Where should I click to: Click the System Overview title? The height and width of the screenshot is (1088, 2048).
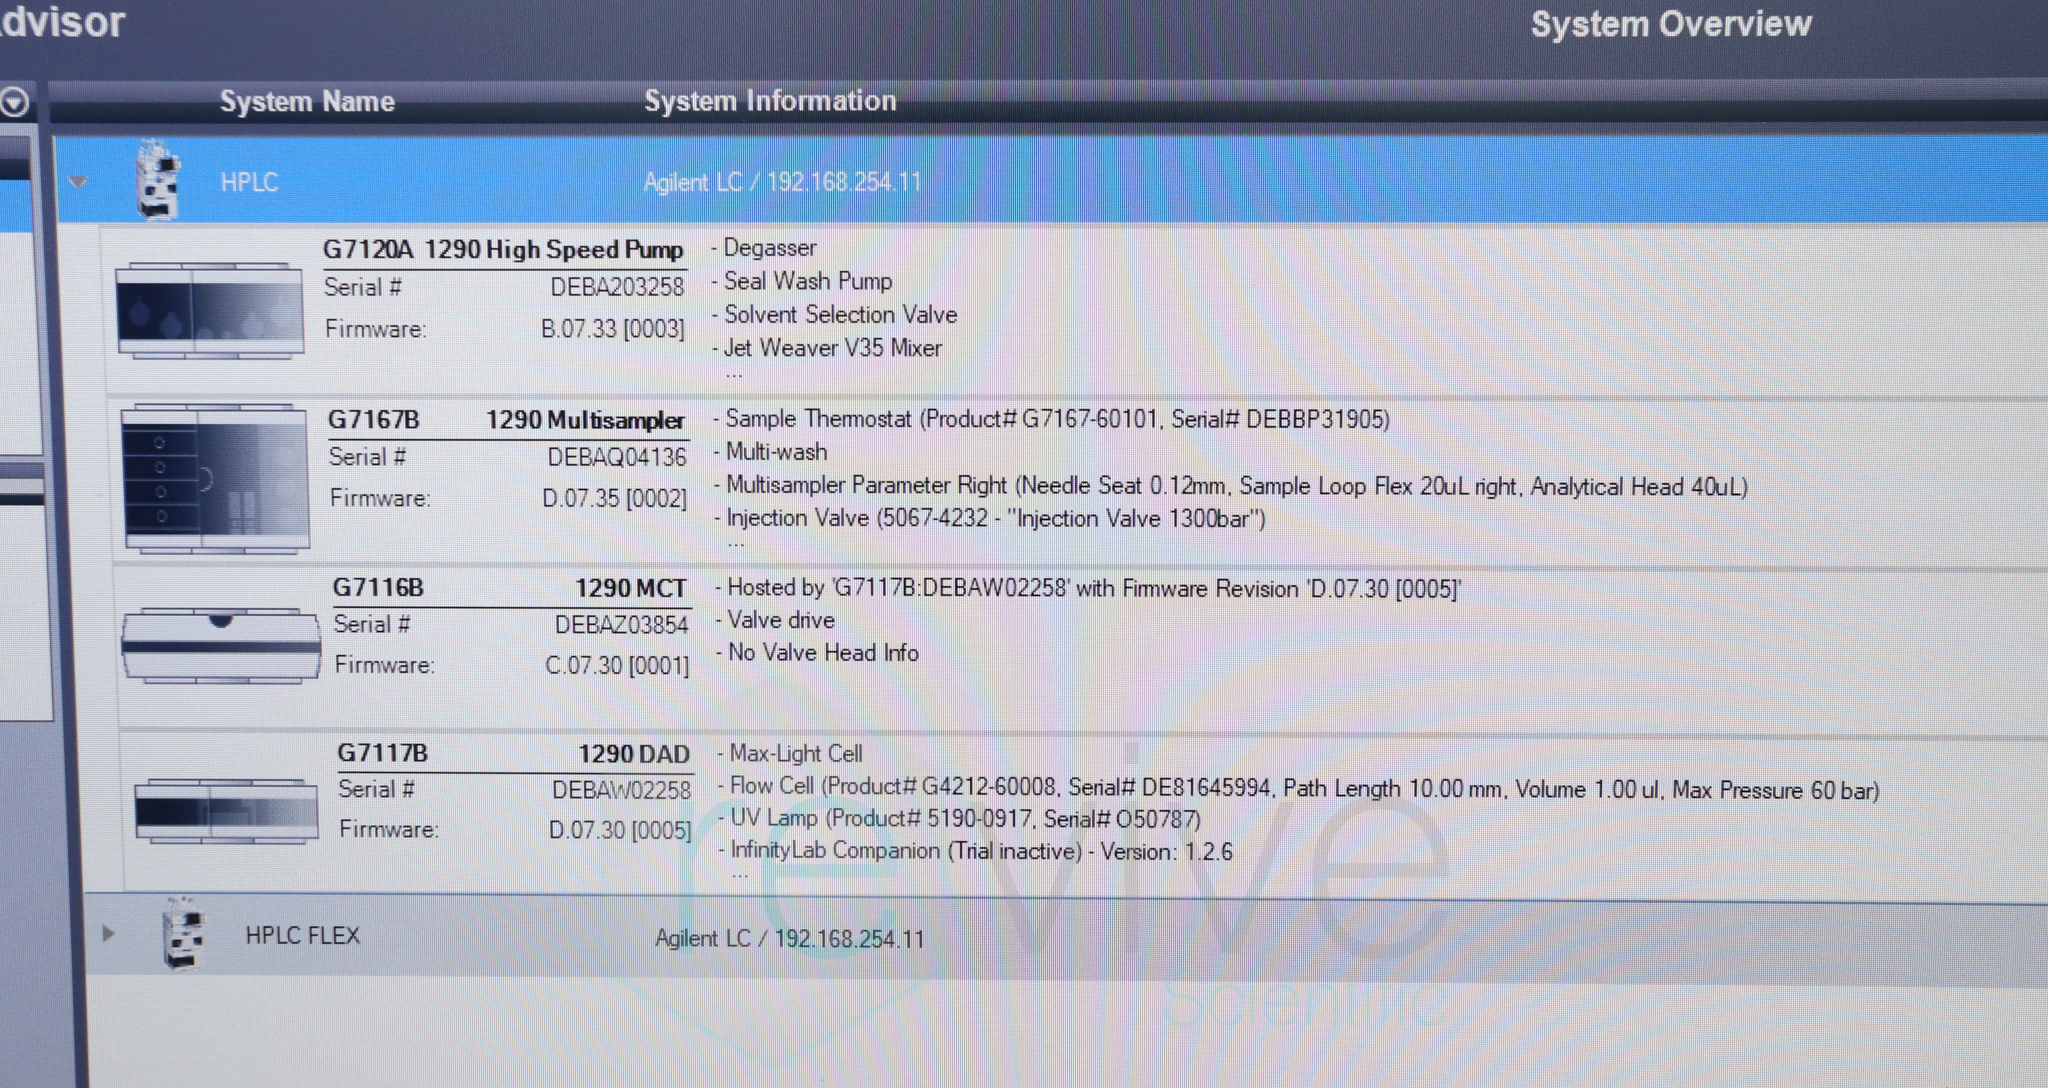pos(1671,24)
